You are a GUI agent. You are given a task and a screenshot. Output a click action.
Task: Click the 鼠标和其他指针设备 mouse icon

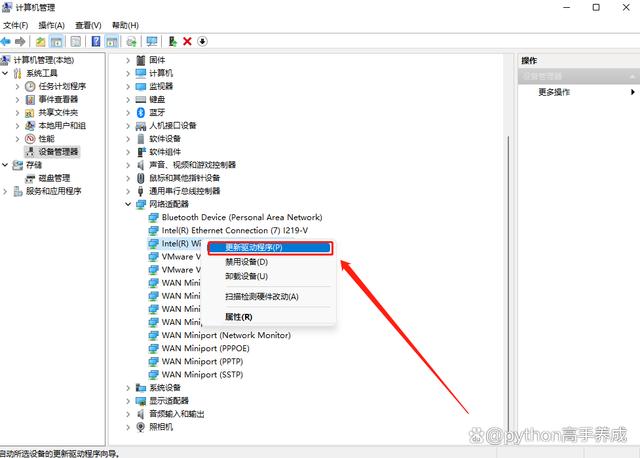tap(141, 178)
